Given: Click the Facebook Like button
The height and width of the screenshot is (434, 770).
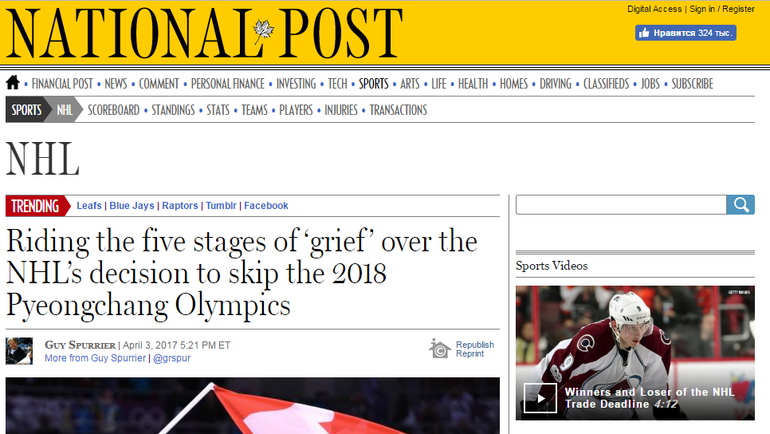Looking at the screenshot, I should pyautogui.click(x=686, y=33).
